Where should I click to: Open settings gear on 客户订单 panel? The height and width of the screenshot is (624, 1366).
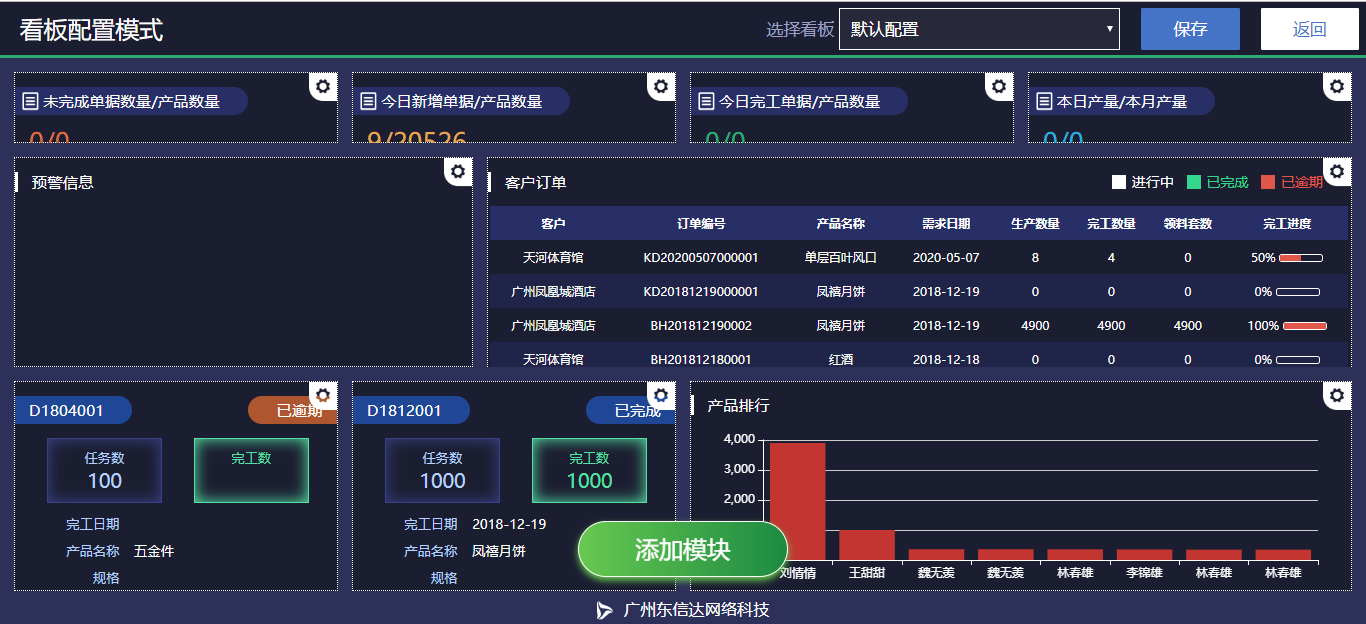[x=1337, y=171]
